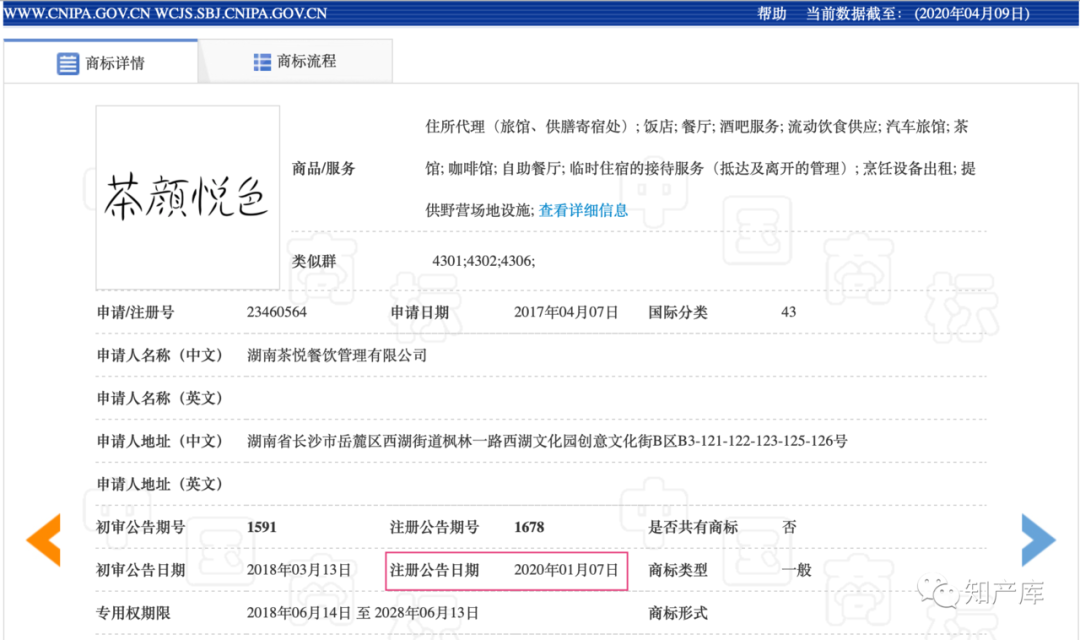Click goods/services text starting 住所代理
The image size is (1080, 640).
click(x=700, y=168)
